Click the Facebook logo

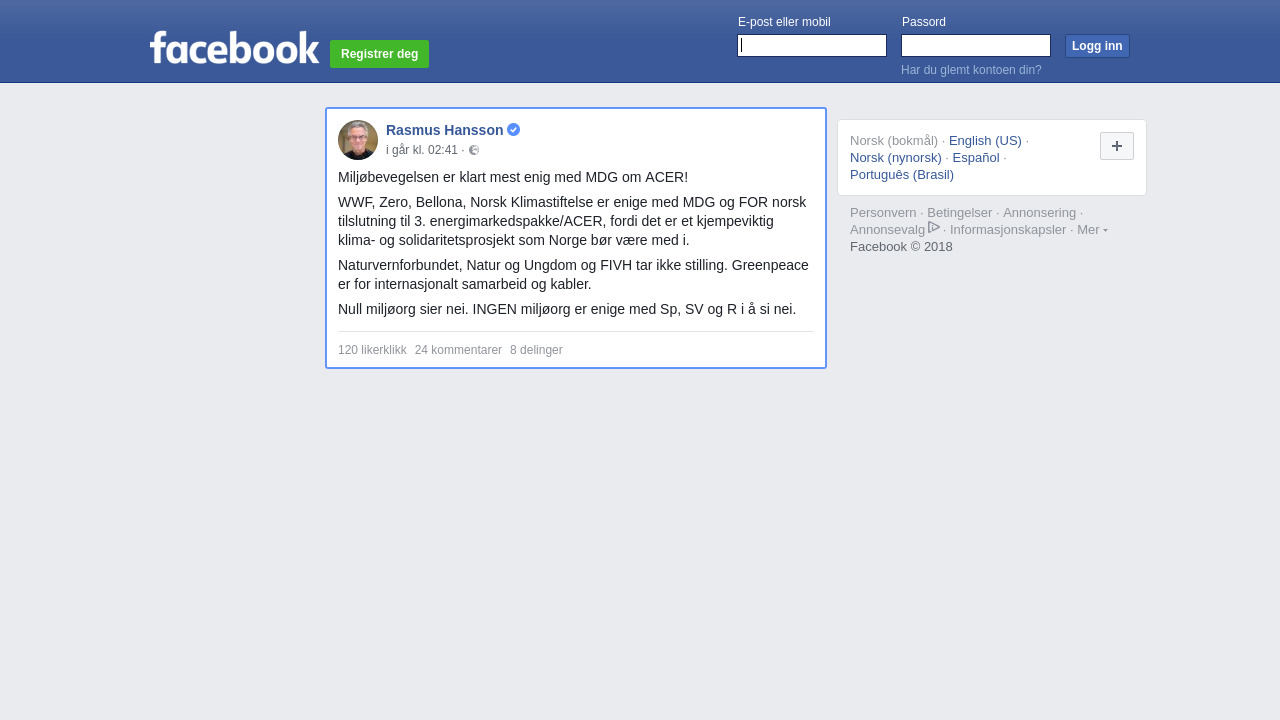(235, 48)
